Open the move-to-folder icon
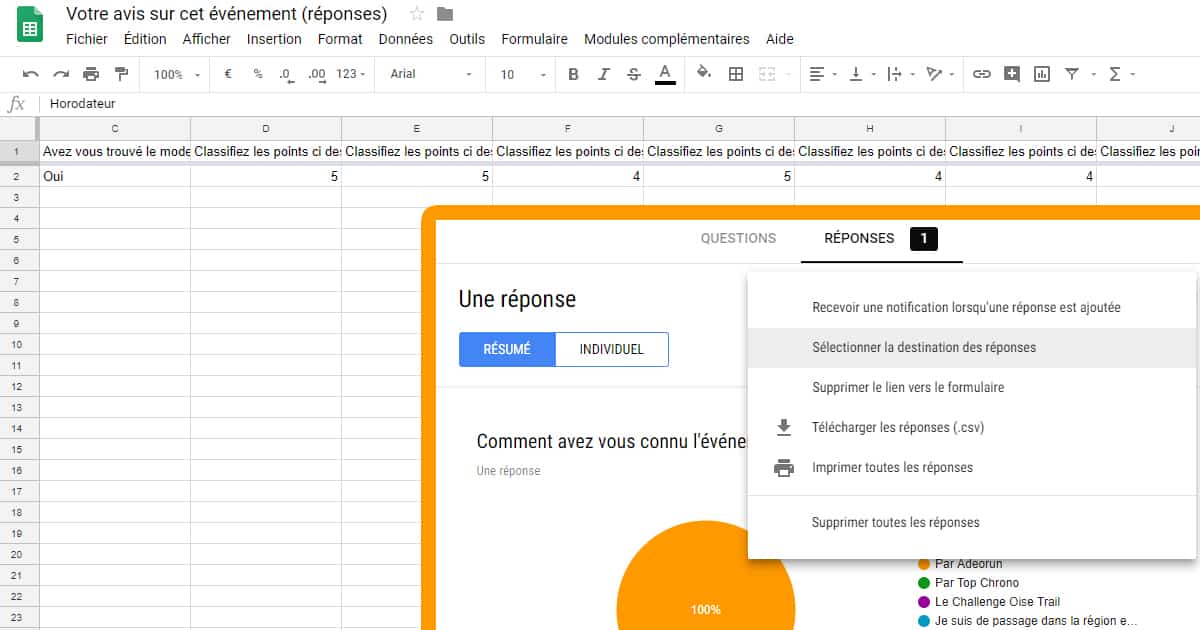Screen dimensions: 1200x630 click(445, 14)
